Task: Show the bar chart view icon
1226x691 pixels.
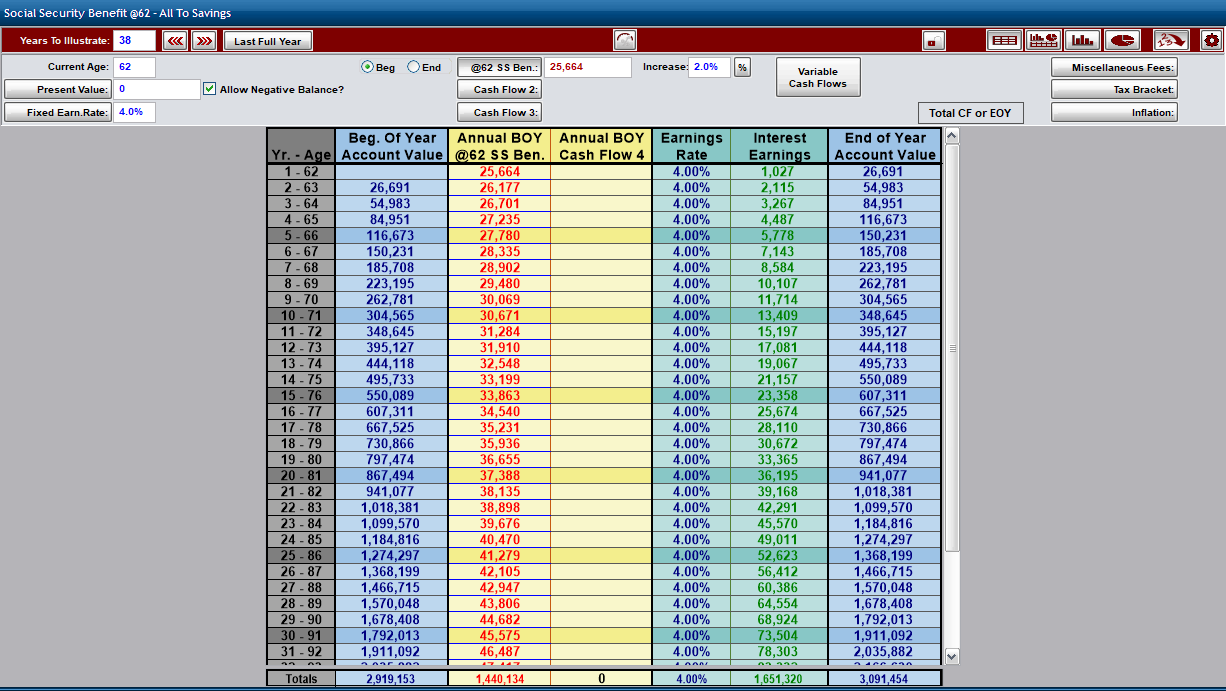Action: [1083, 41]
